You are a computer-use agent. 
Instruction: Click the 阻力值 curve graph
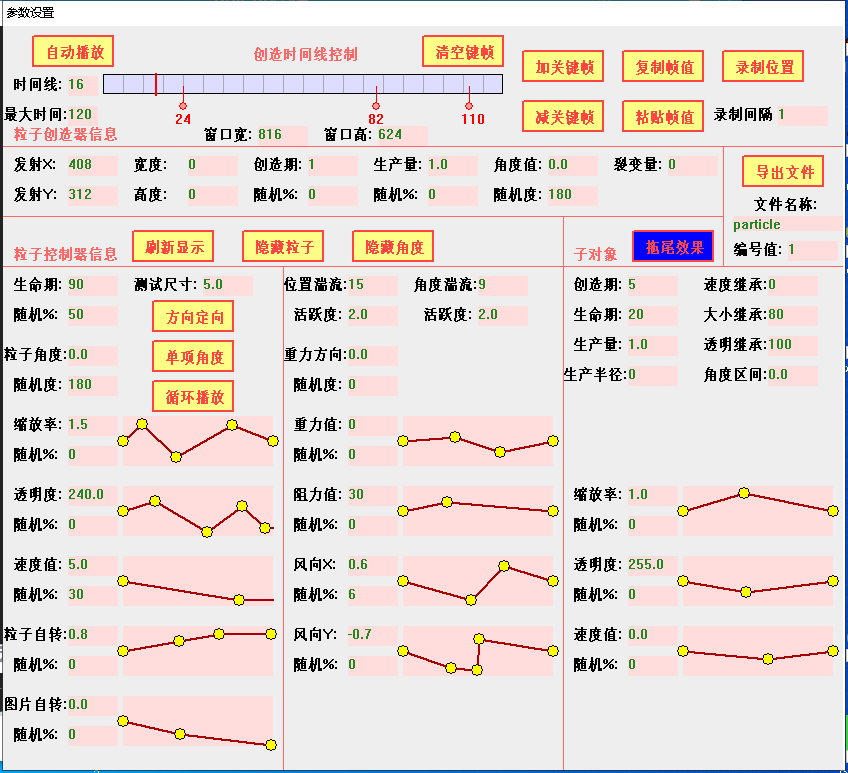[x=478, y=511]
